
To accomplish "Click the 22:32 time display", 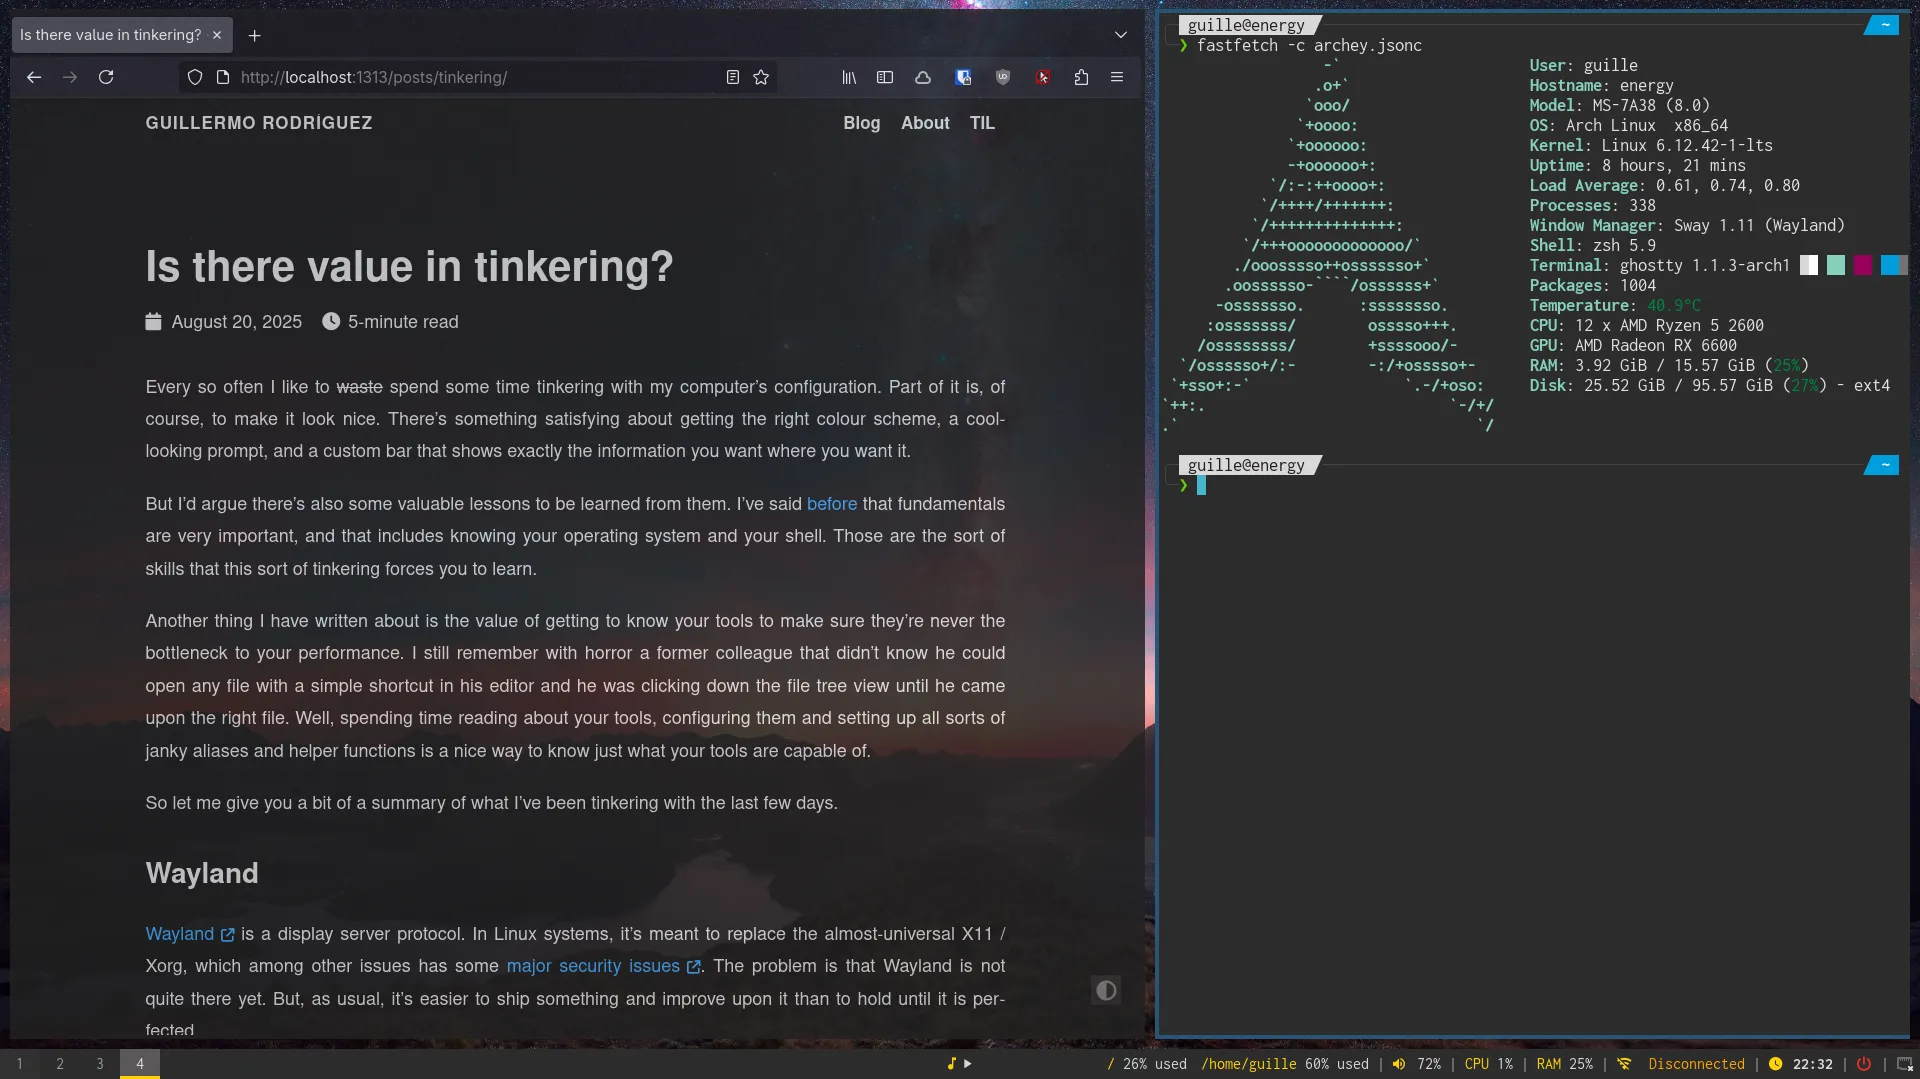I will pos(1812,1064).
